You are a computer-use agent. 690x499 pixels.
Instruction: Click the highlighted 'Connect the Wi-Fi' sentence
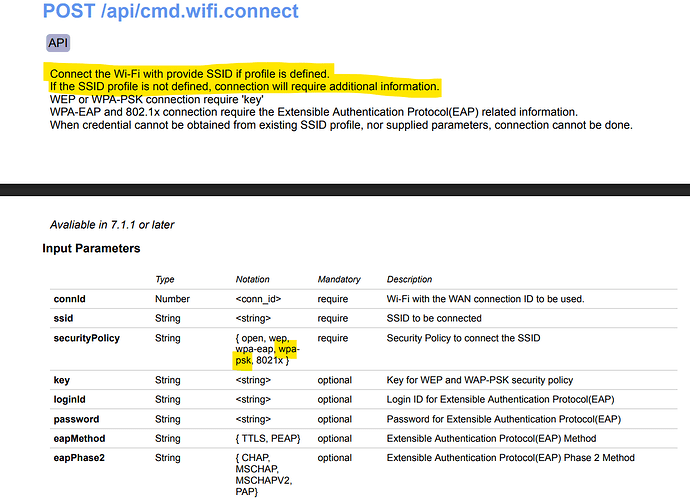pos(188,74)
